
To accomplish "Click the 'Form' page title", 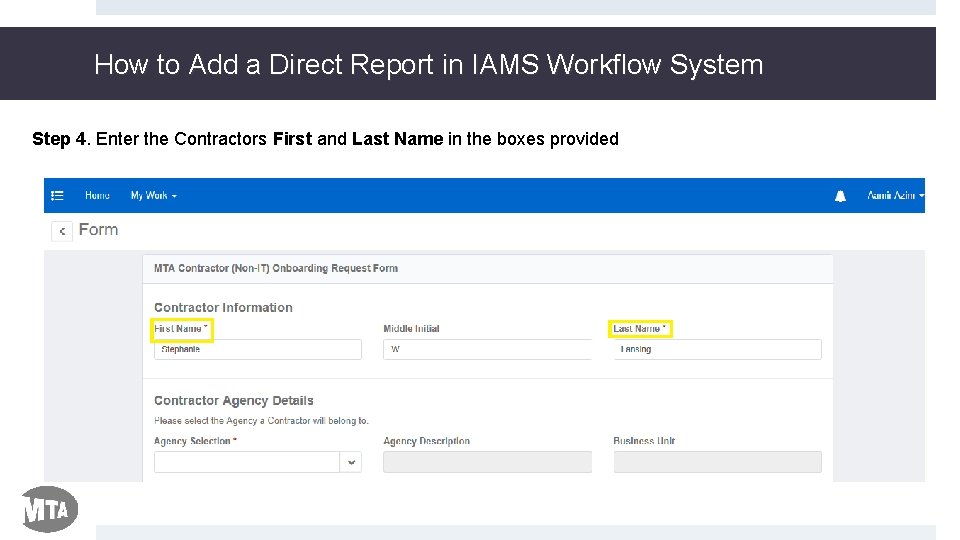I will tap(99, 230).
